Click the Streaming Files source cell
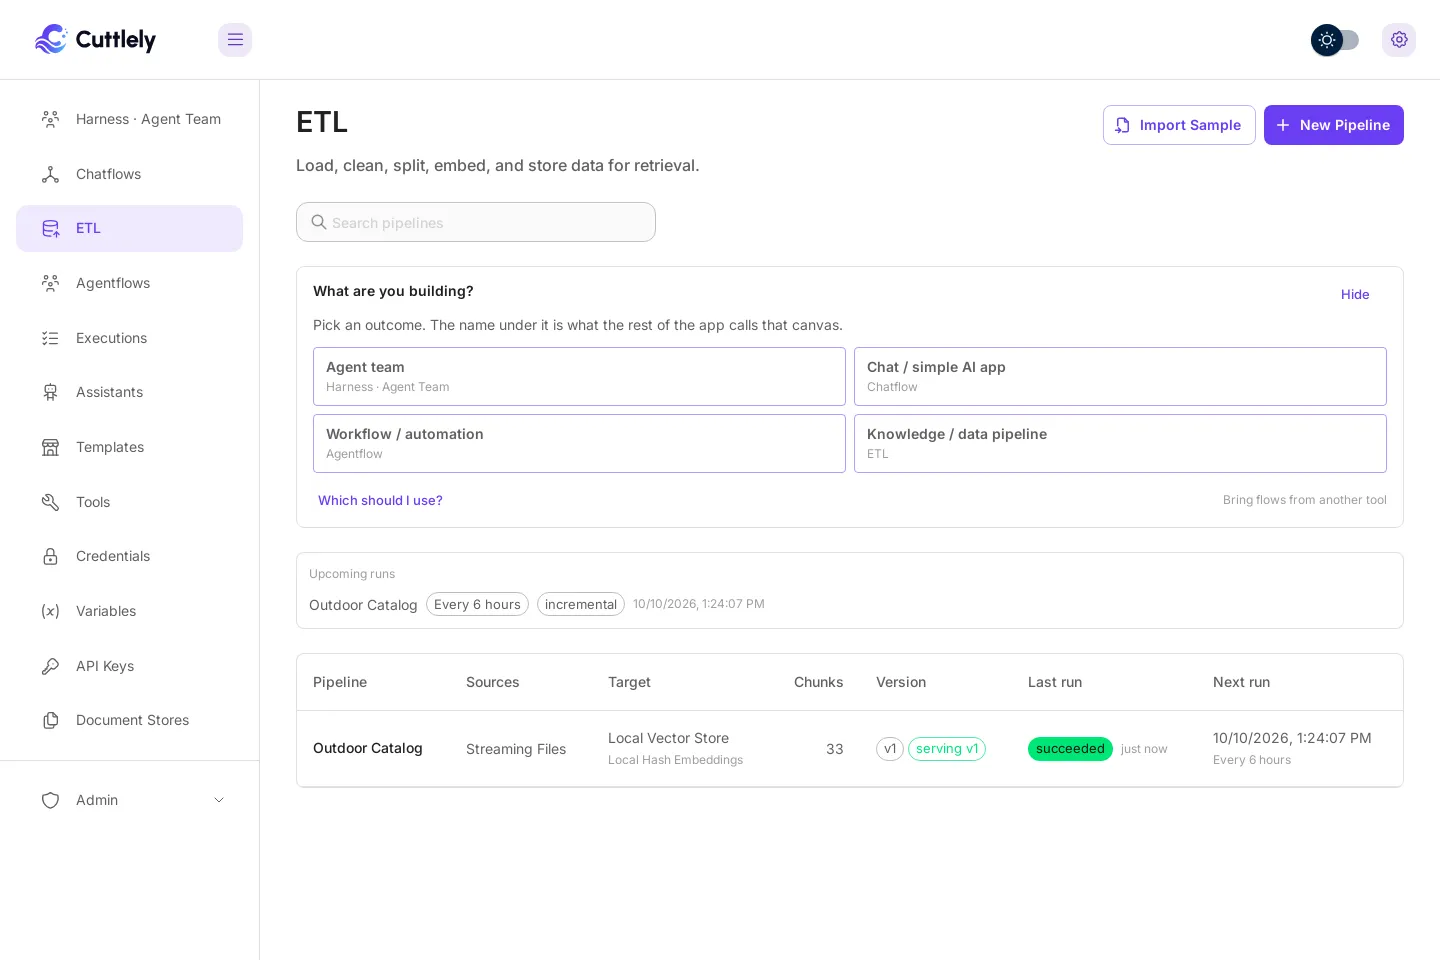 [516, 749]
